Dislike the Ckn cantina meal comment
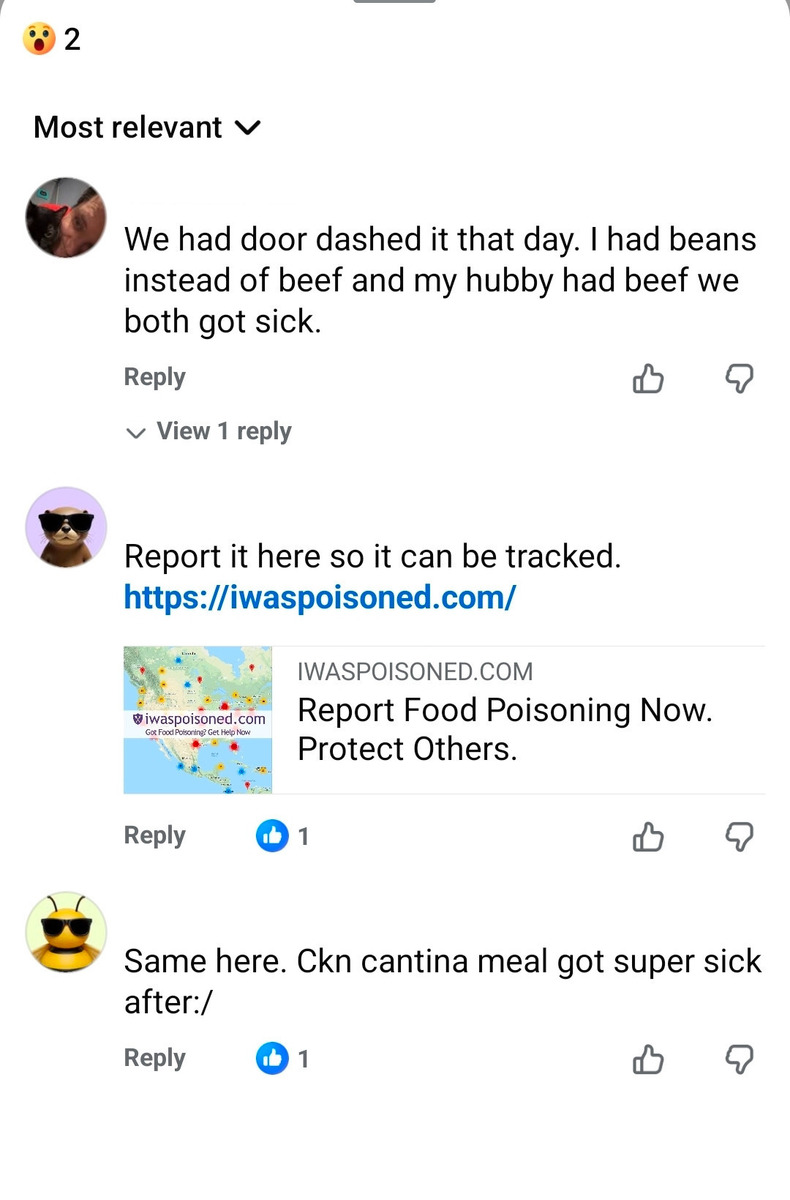Viewport: 790px width, 1200px height. [x=738, y=1059]
